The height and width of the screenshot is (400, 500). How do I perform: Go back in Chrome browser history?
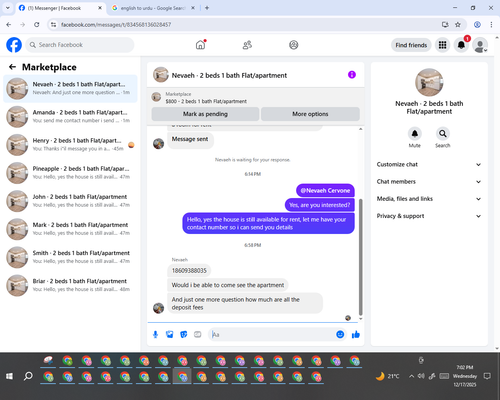(9, 25)
